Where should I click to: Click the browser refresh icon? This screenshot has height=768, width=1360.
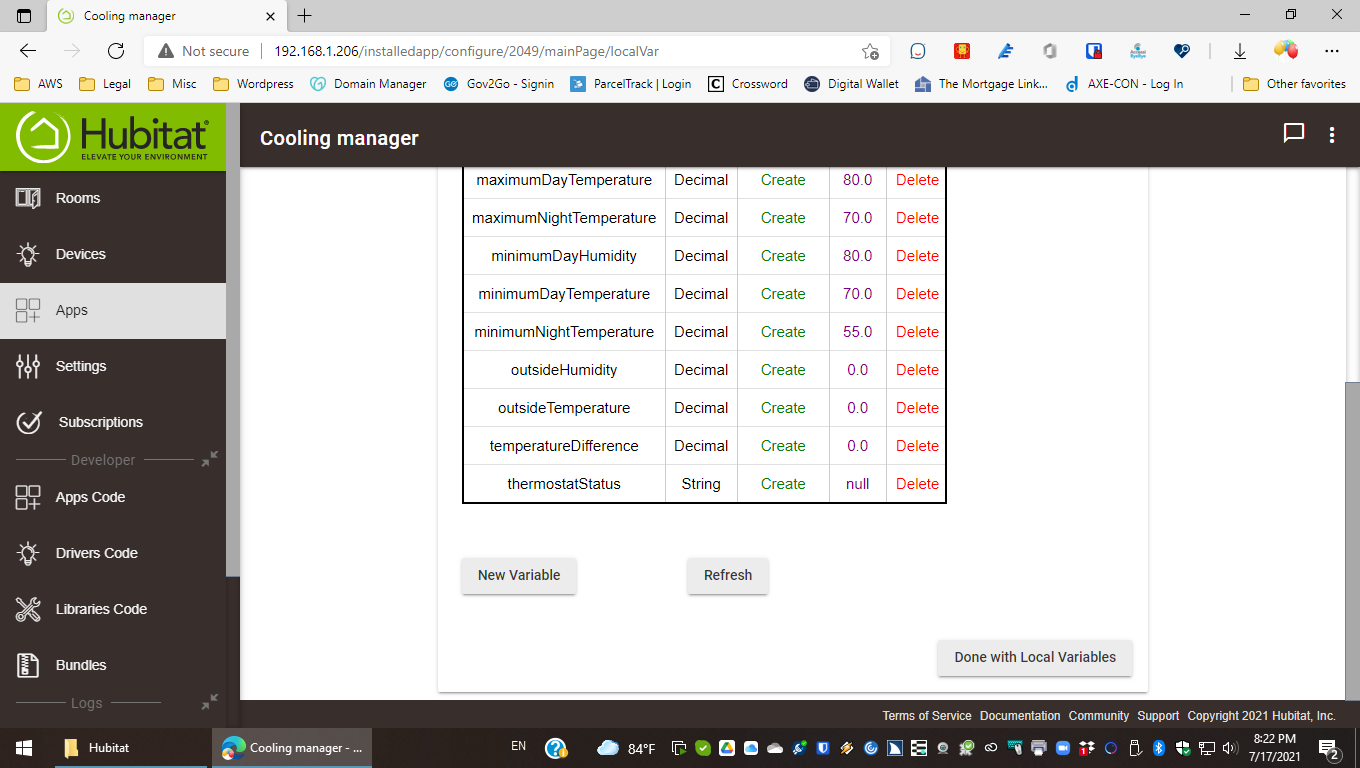116,51
